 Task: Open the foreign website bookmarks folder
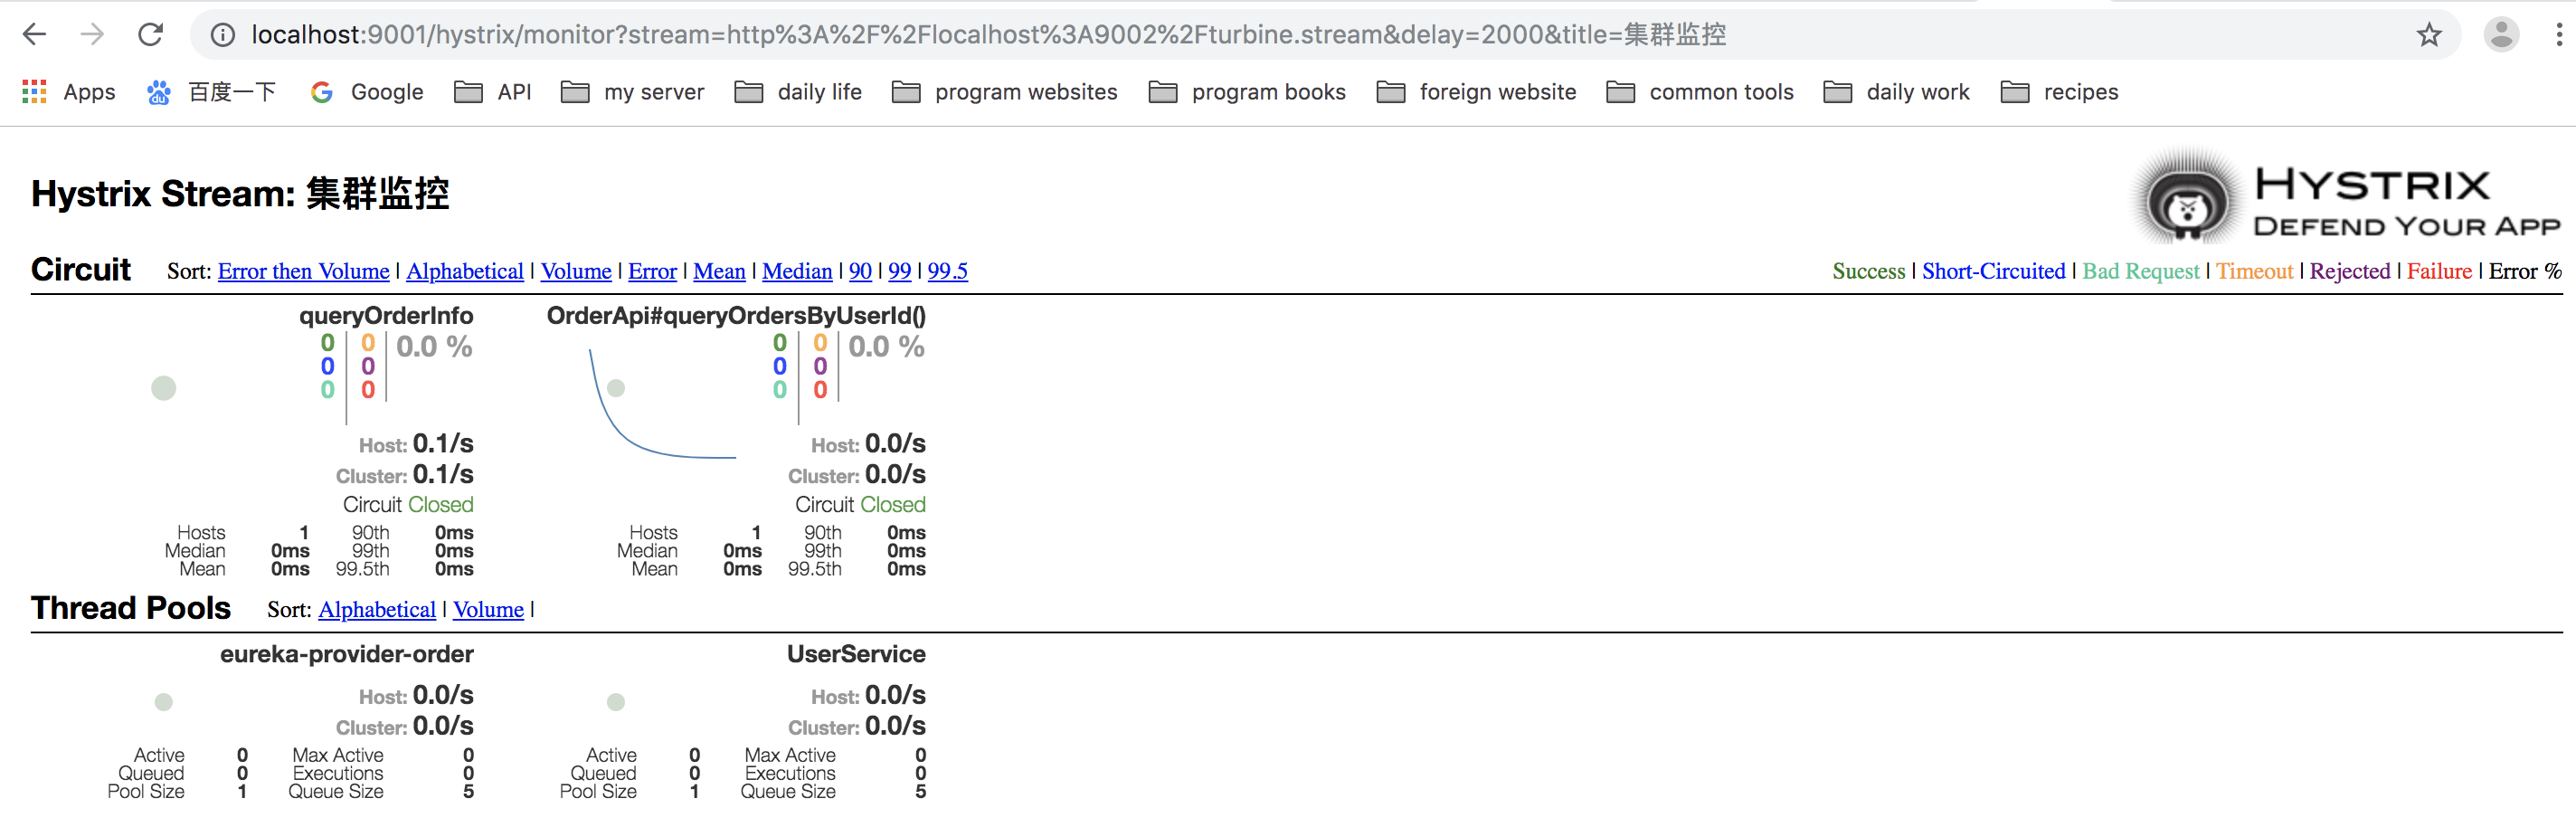[x=1476, y=92]
